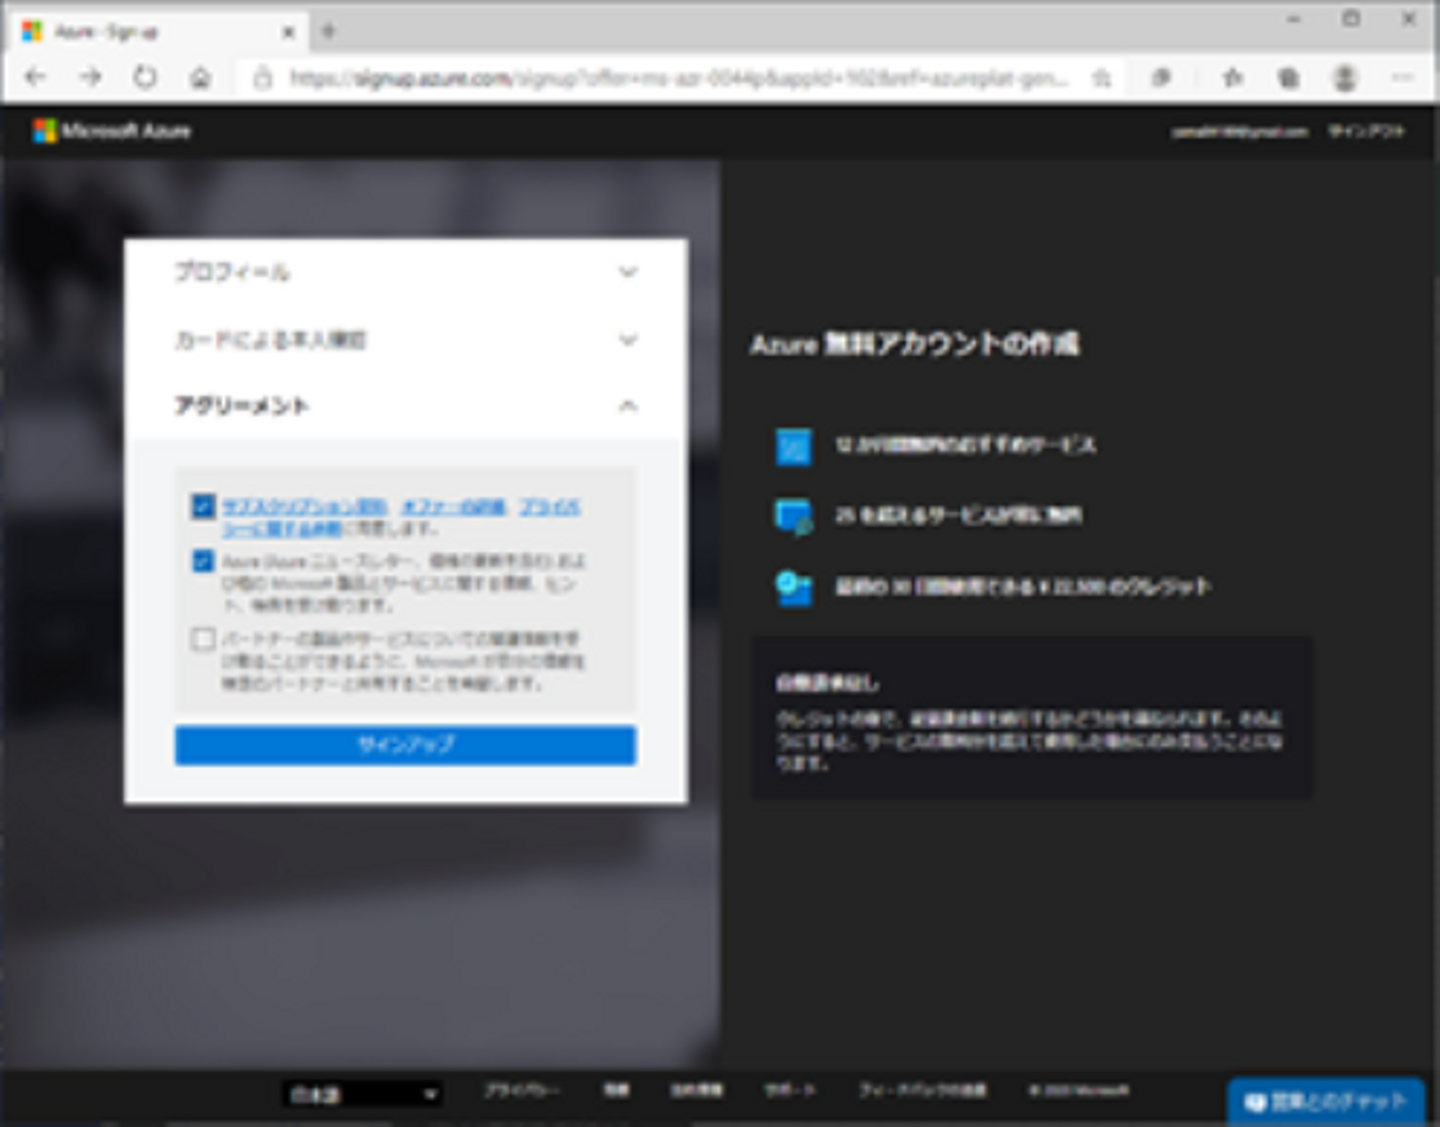Click the lock icon in the address bar

262,78
